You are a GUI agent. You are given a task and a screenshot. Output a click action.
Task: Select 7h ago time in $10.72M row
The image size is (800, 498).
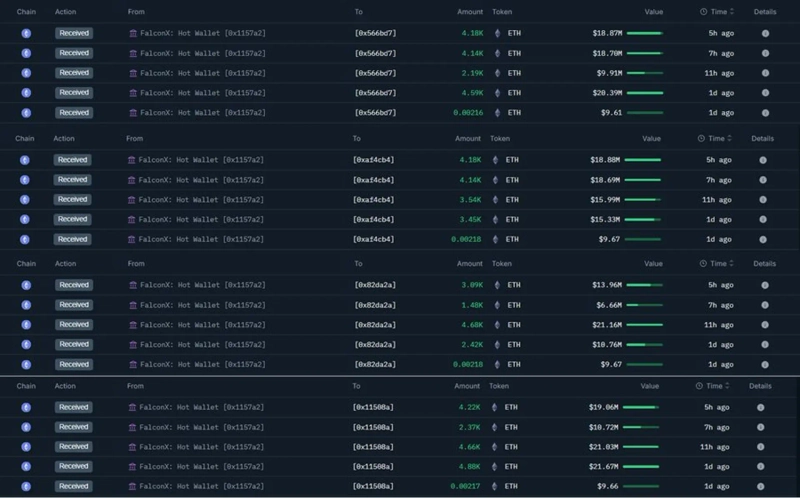tap(717, 427)
